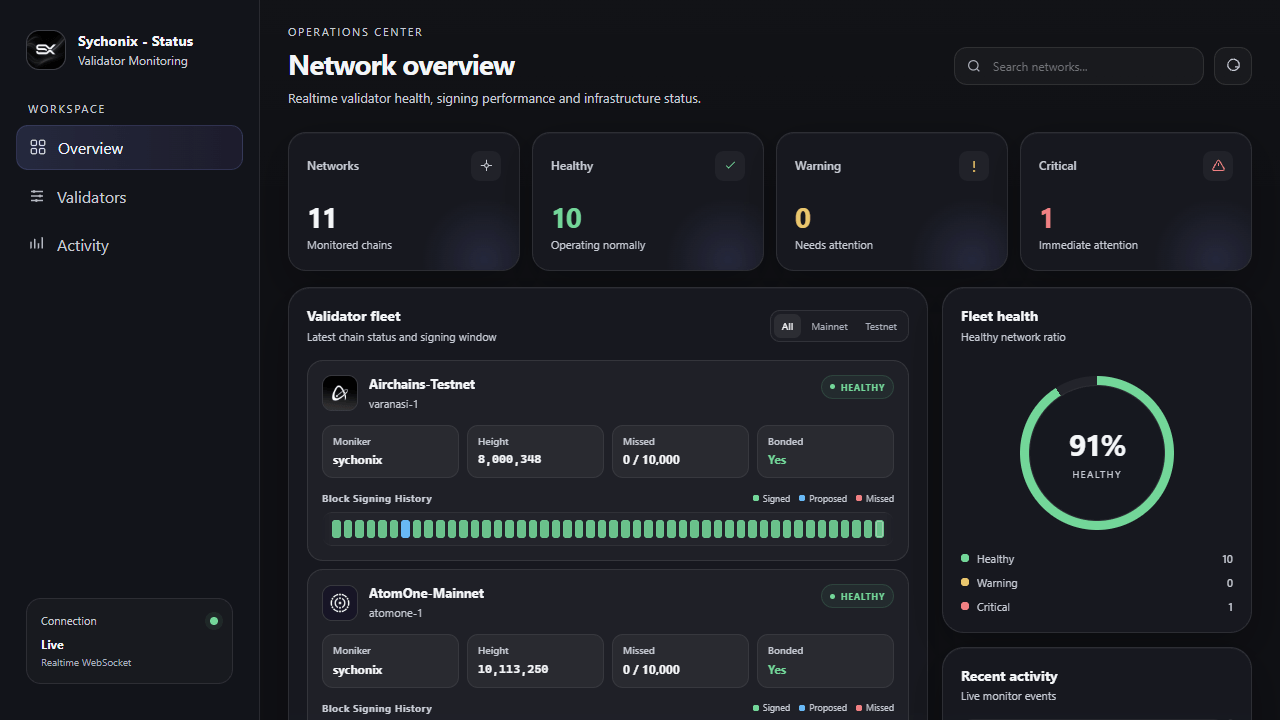Image resolution: width=1280 pixels, height=720 pixels.
Task: Click the Airchains-Testnet chain logo
Action: (340, 393)
